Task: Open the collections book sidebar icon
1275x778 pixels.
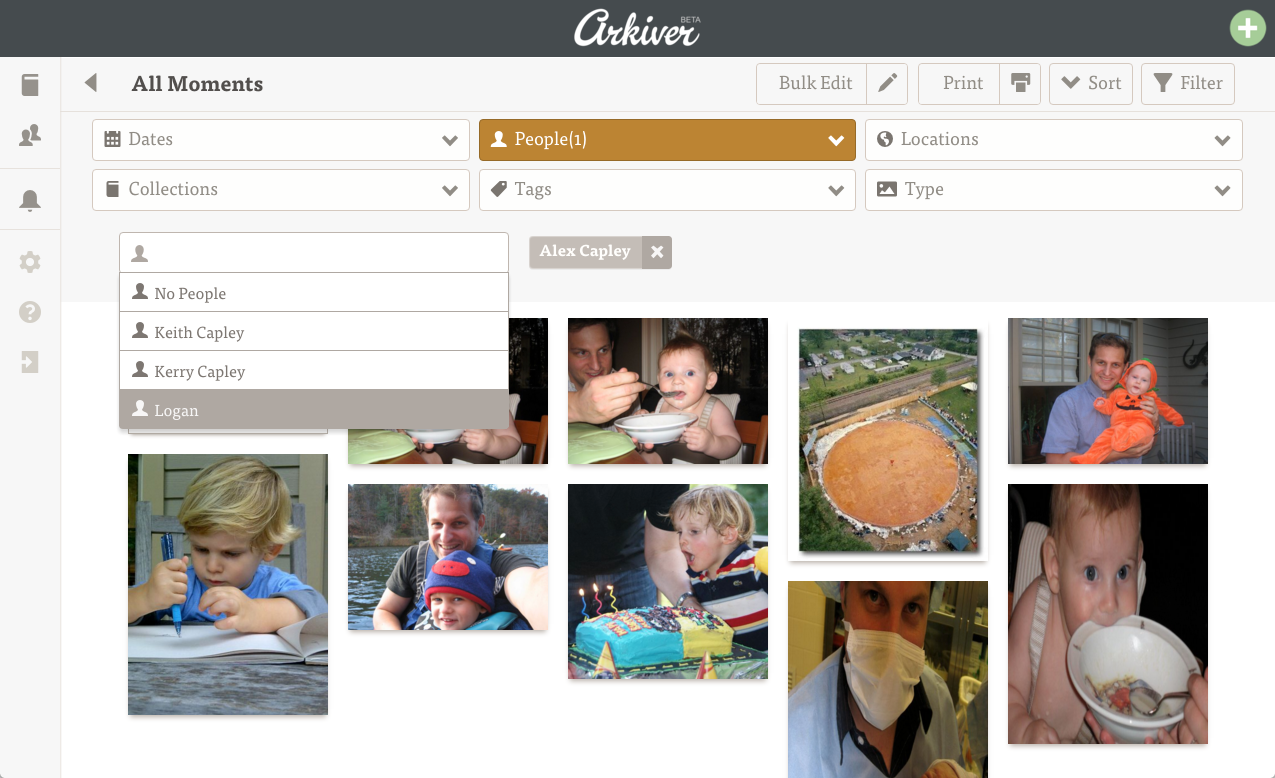Action: 30,85
